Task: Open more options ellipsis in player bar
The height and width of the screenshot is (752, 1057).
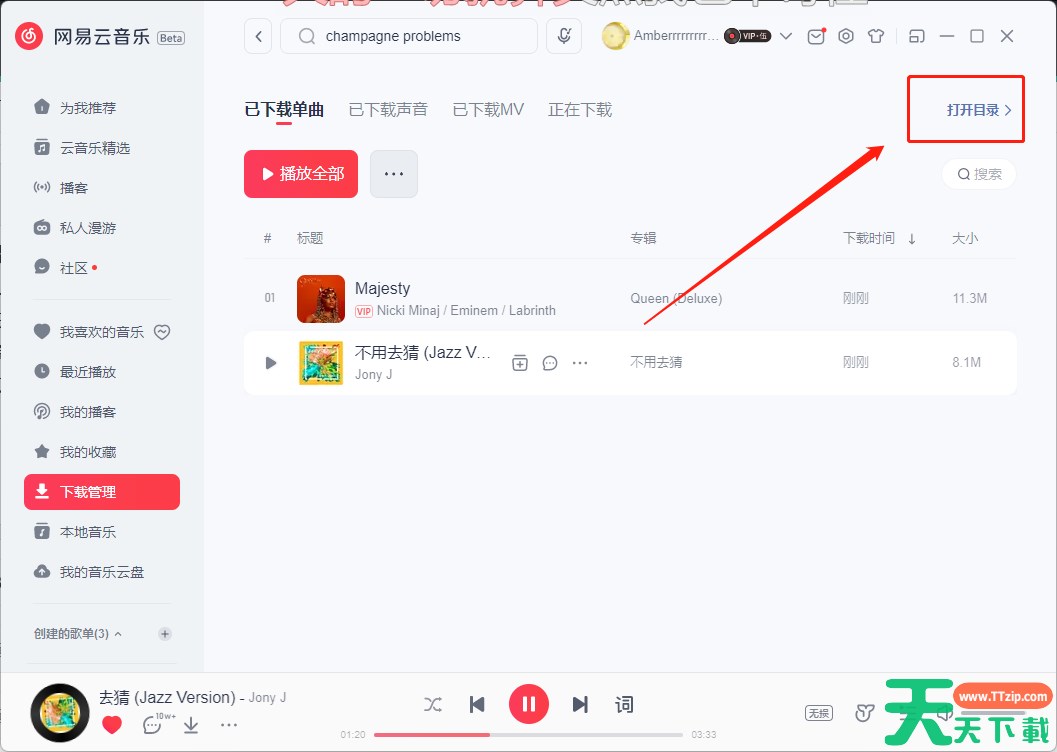Action: (229, 725)
